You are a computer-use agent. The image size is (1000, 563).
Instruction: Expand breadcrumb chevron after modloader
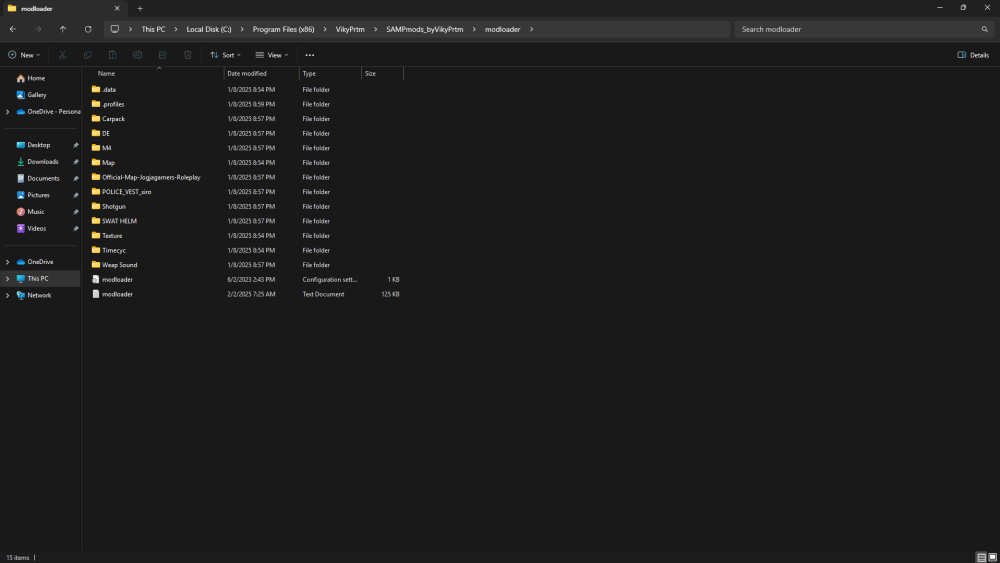[531, 29]
